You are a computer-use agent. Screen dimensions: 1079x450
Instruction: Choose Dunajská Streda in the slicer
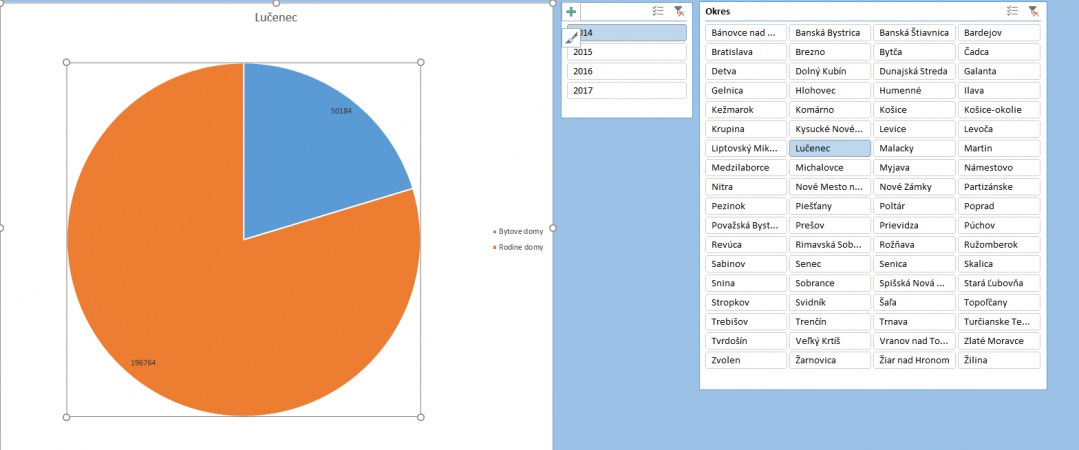914,71
